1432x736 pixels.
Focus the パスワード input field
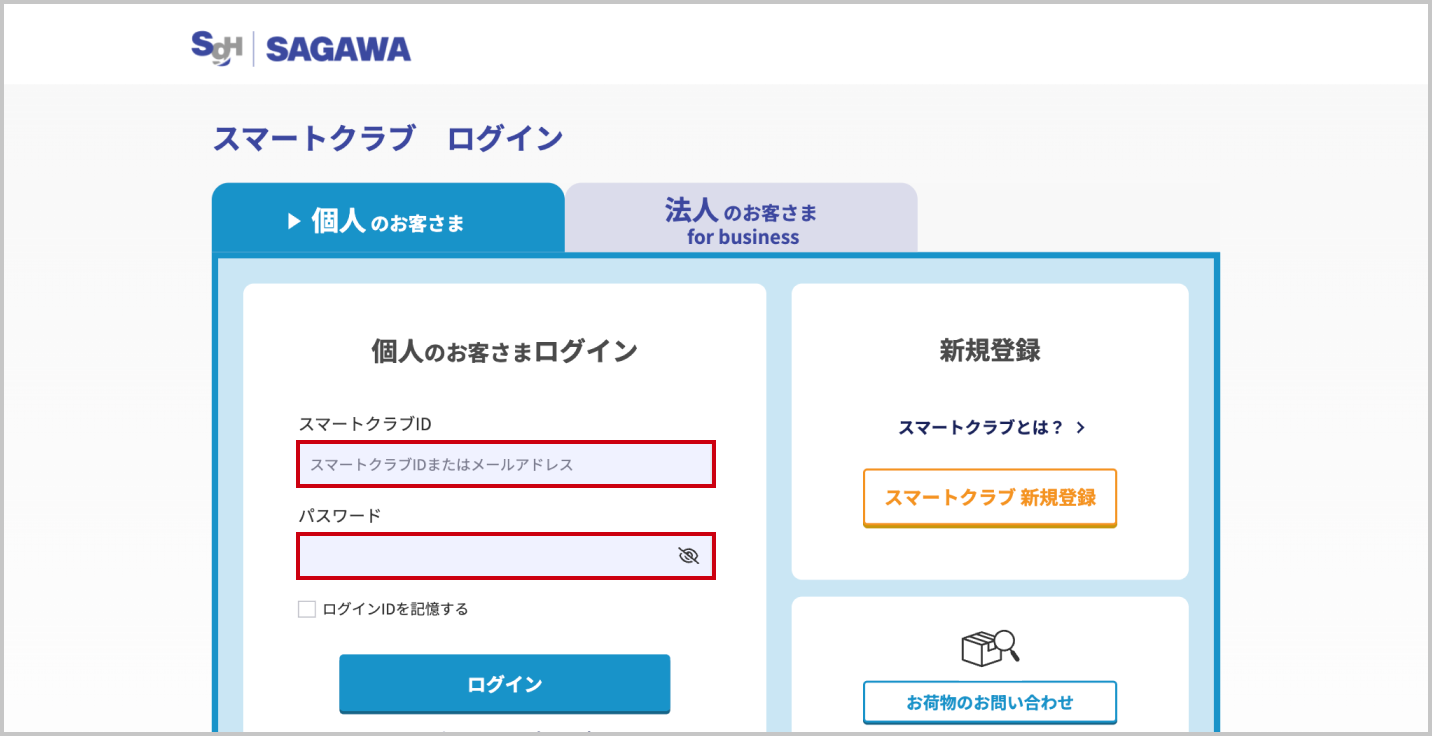click(x=506, y=556)
